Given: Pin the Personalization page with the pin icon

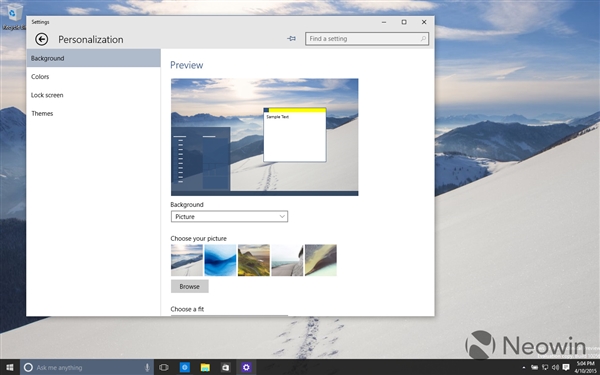Looking at the screenshot, I should (292, 39).
